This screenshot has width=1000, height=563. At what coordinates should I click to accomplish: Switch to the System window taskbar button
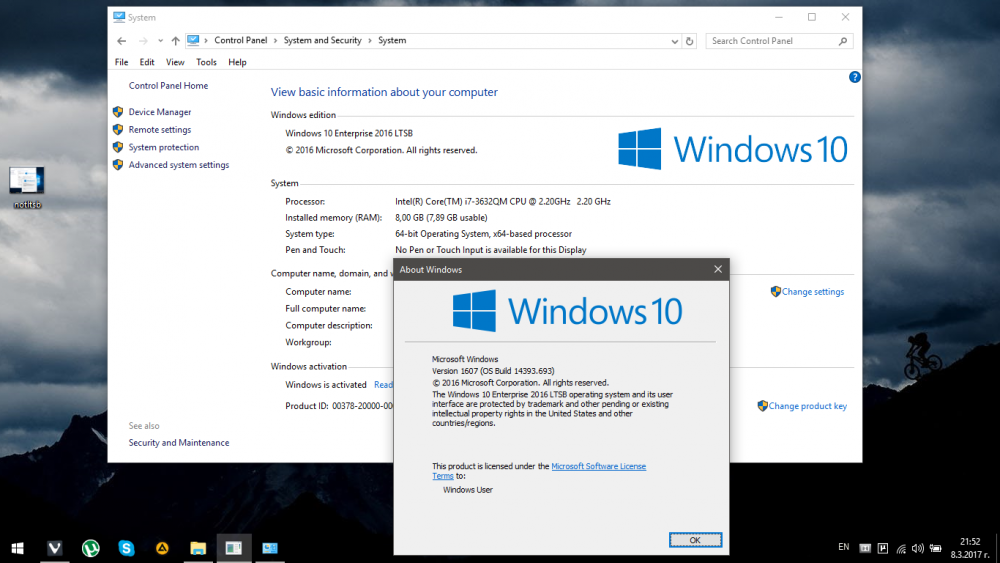click(x=270, y=548)
